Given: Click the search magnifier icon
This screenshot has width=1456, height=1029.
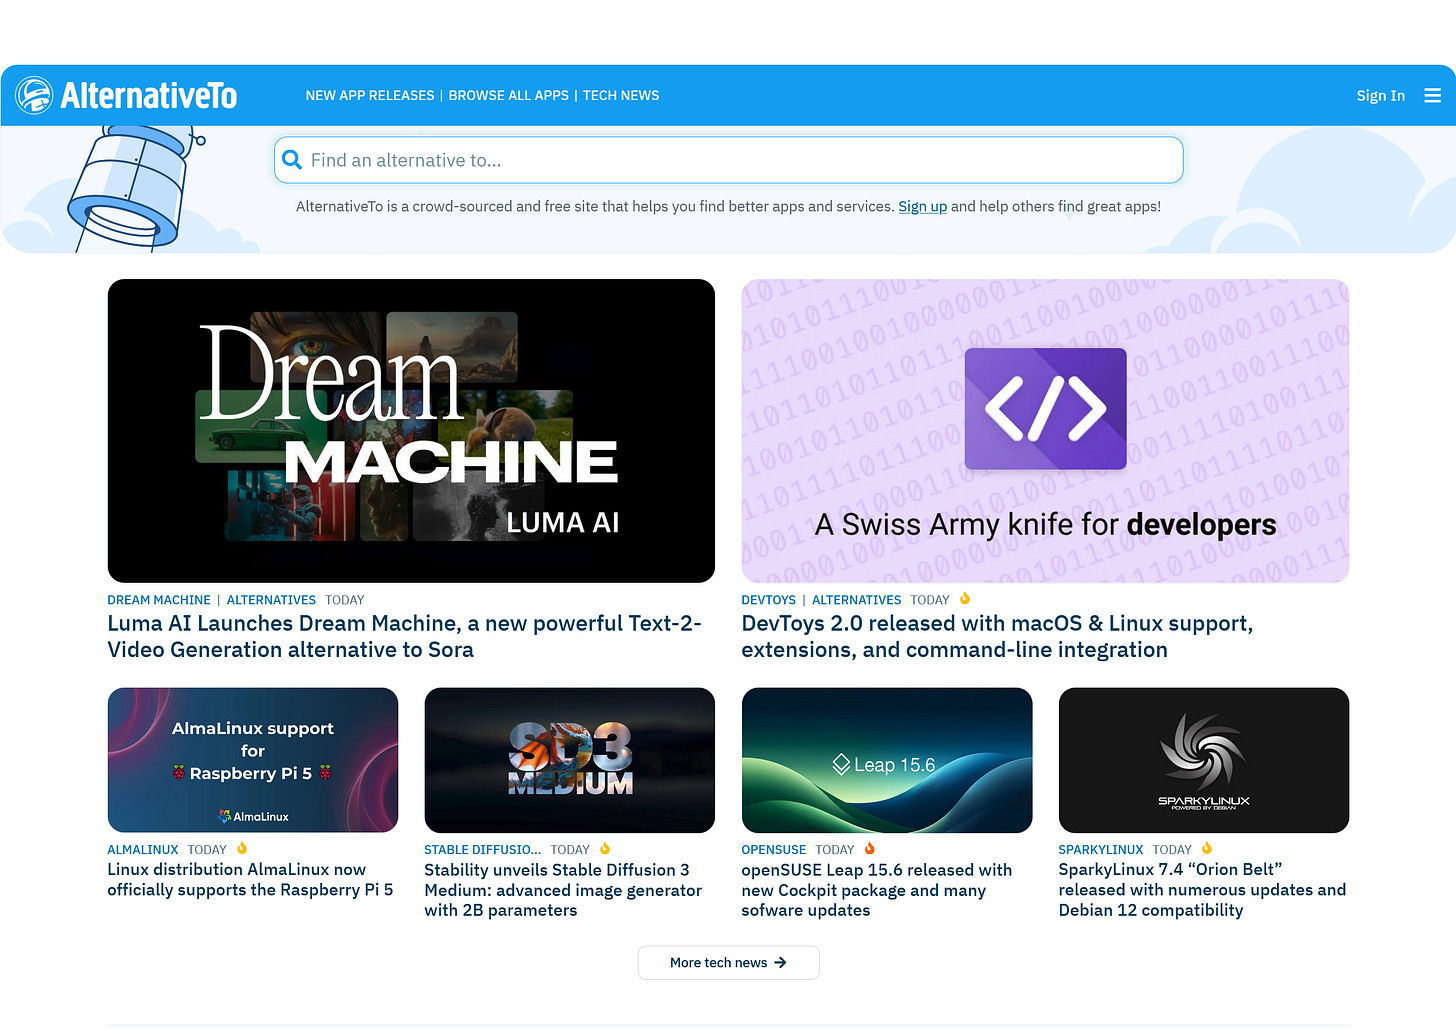Looking at the screenshot, I should point(292,160).
